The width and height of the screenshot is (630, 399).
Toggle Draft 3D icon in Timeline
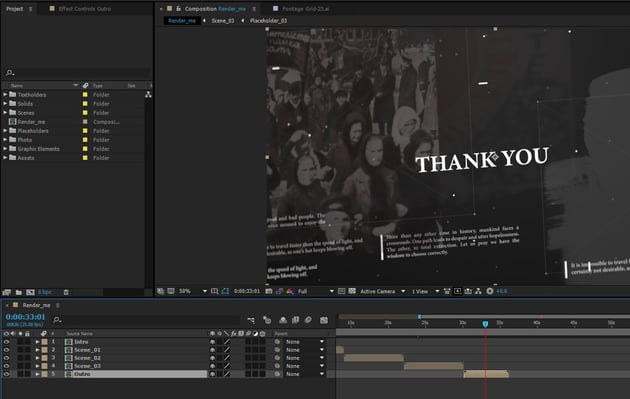(267, 320)
